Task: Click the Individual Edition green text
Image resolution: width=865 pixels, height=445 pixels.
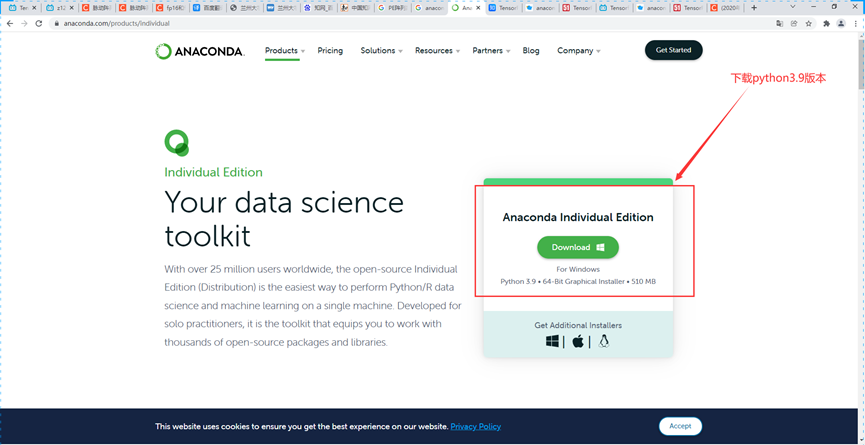Action: [213, 172]
